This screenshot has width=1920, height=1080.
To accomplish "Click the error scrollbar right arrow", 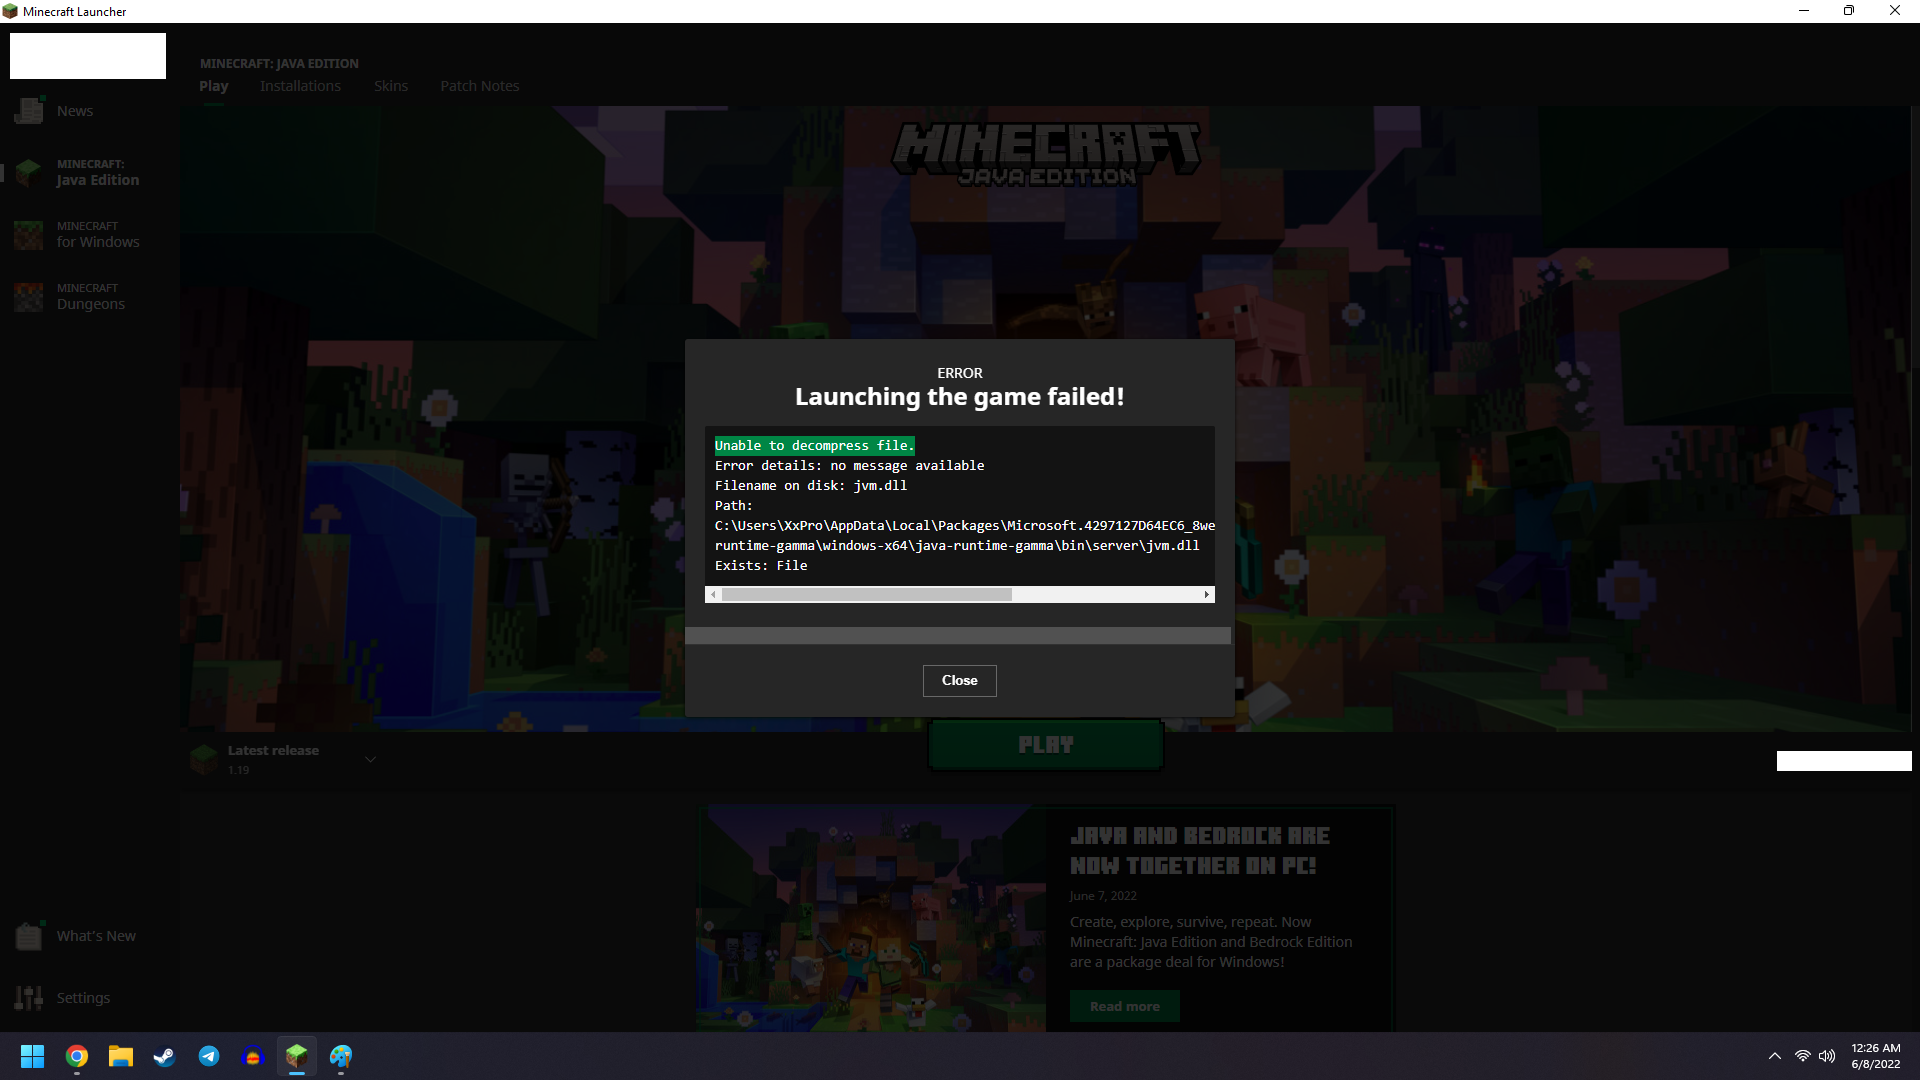I will click(1206, 595).
